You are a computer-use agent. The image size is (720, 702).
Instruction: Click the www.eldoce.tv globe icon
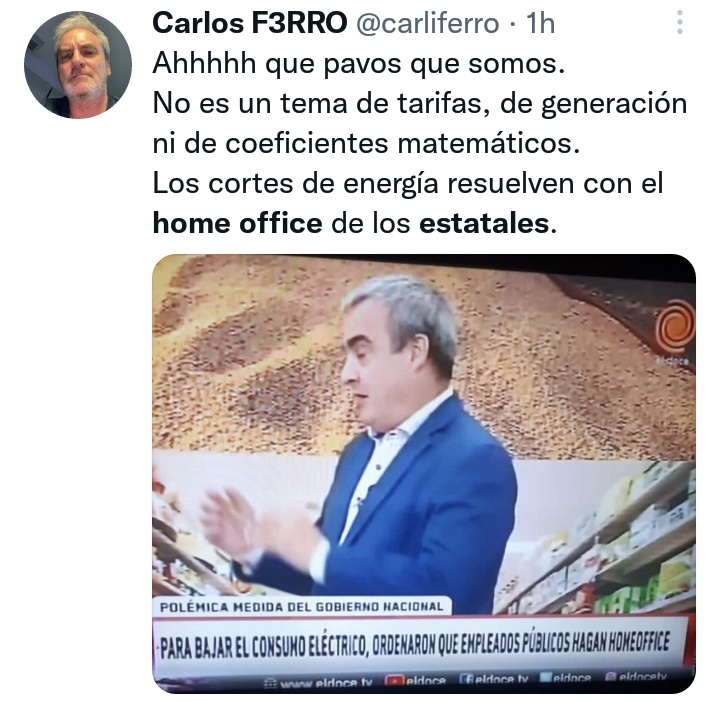[271, 683]
